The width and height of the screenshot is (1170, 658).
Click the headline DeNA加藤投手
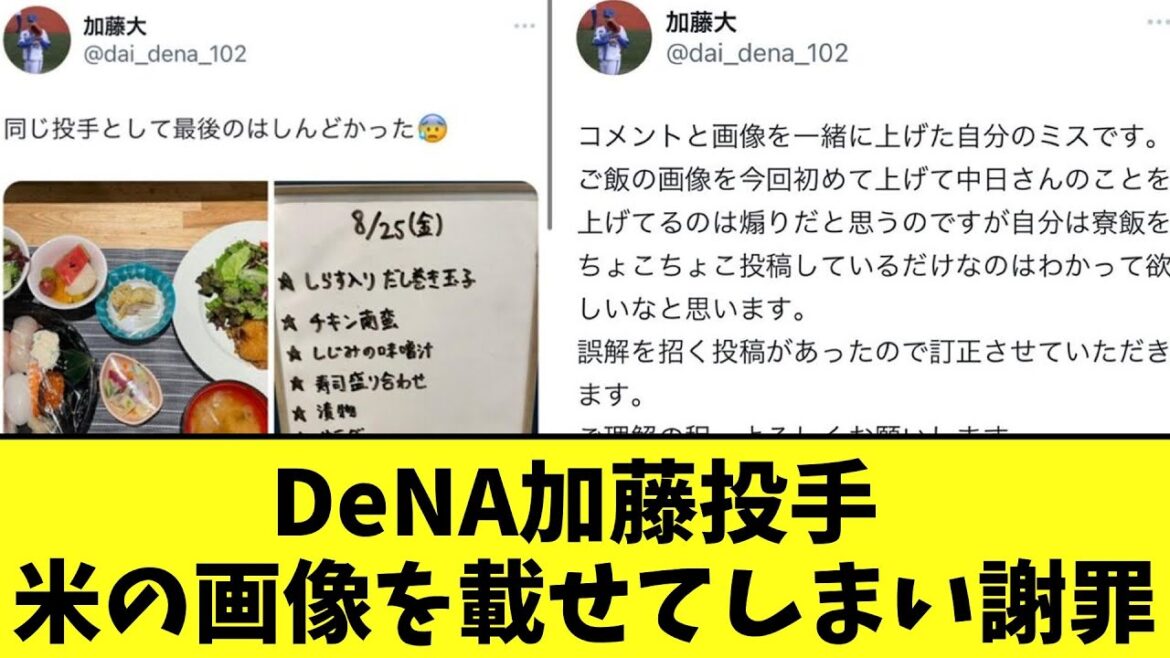575,497
